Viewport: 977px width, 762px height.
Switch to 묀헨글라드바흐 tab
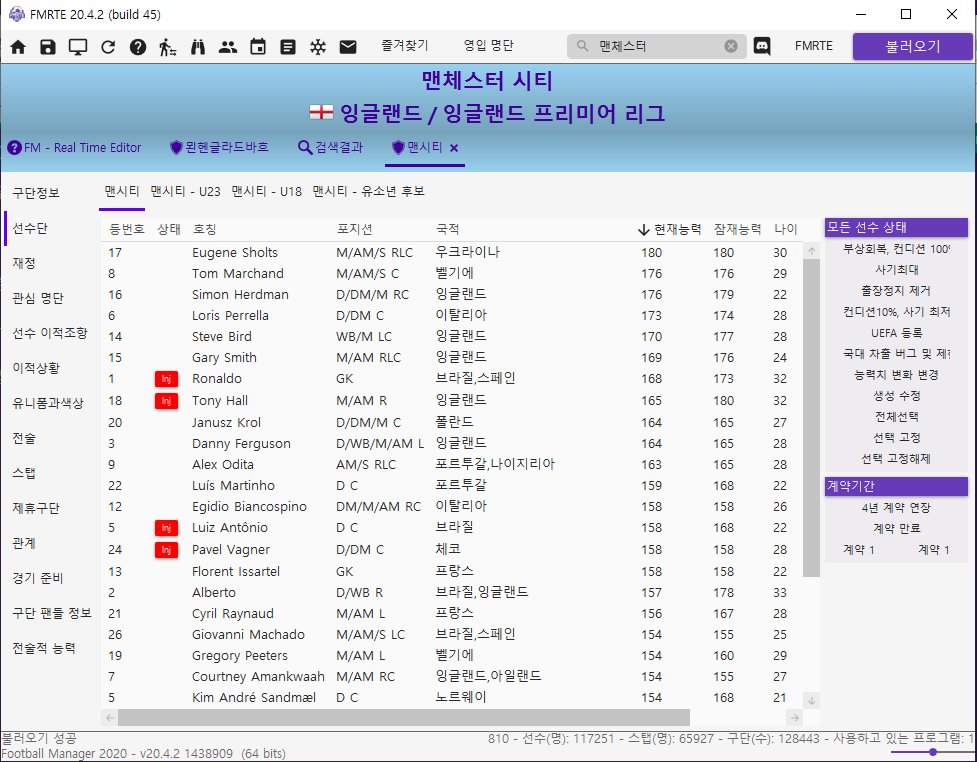(x=219, y=148)
